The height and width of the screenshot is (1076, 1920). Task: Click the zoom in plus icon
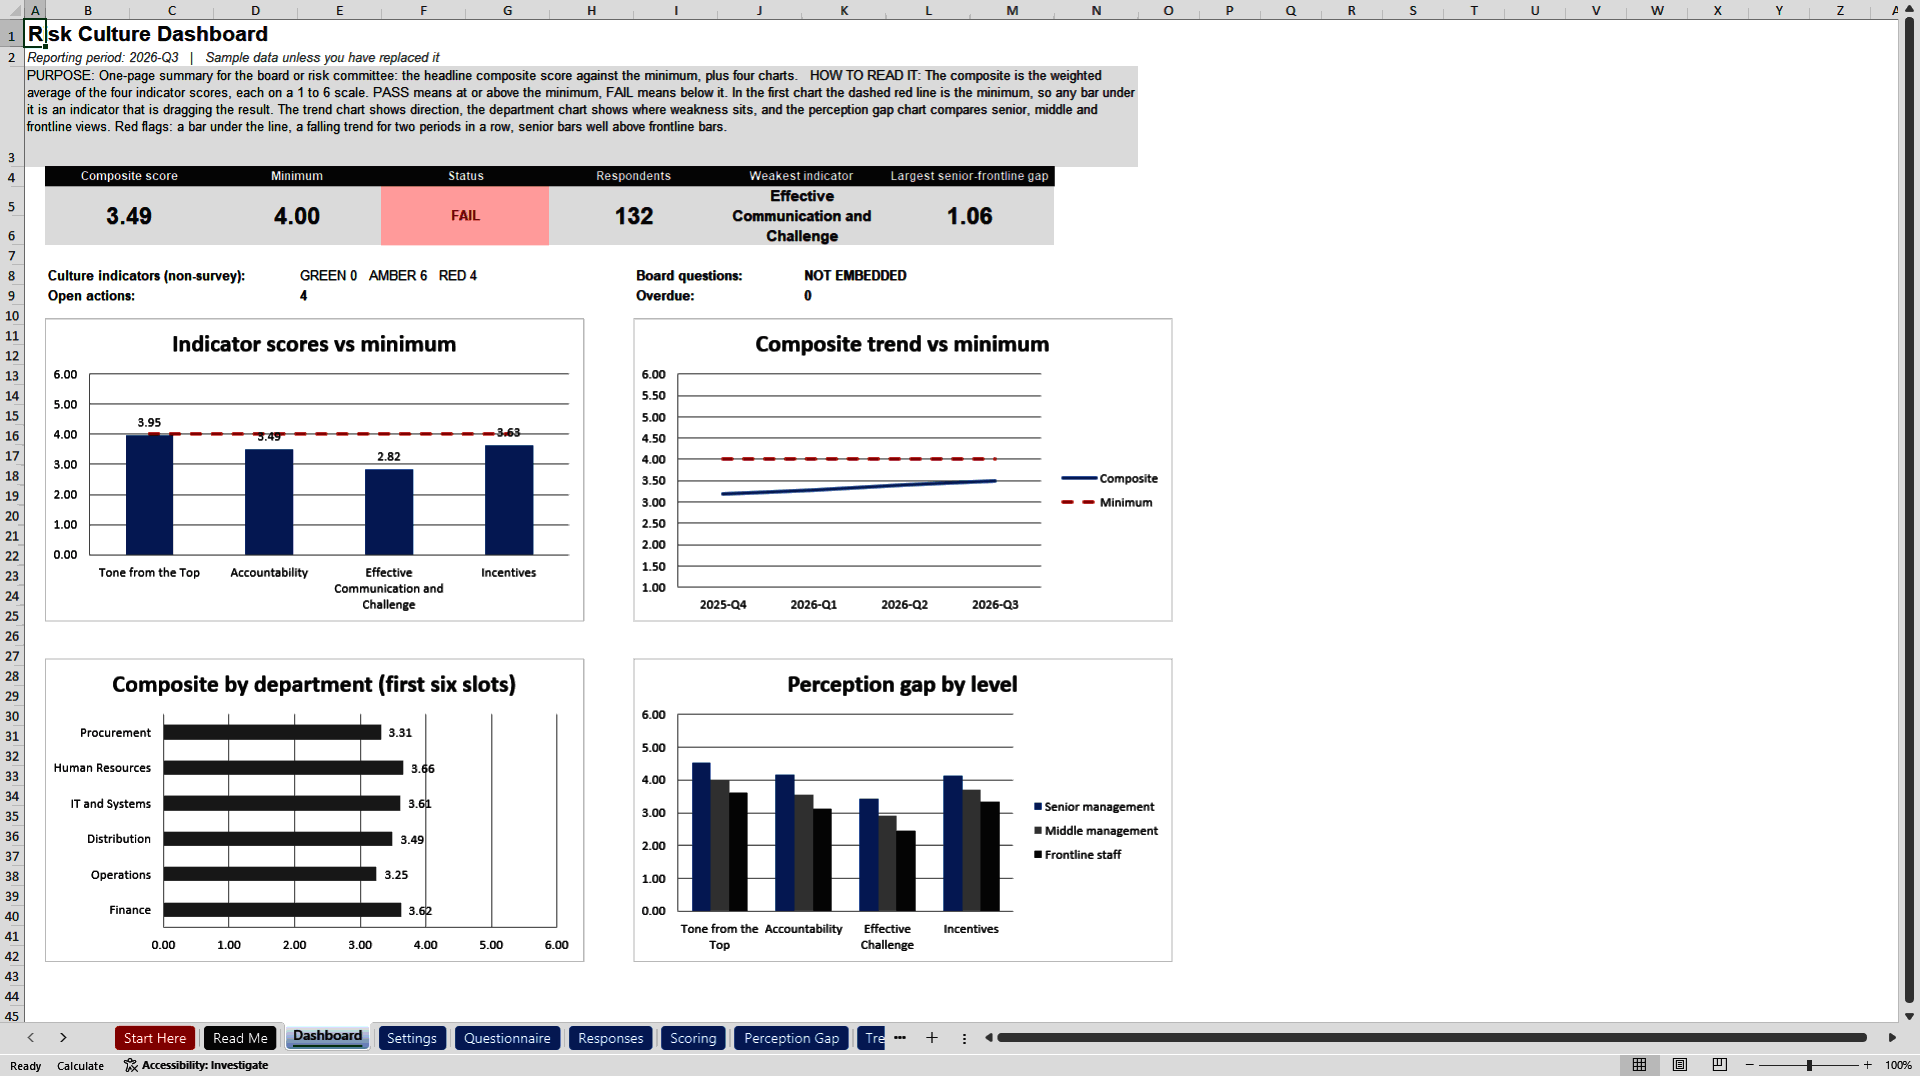tap(1867, 1065)
